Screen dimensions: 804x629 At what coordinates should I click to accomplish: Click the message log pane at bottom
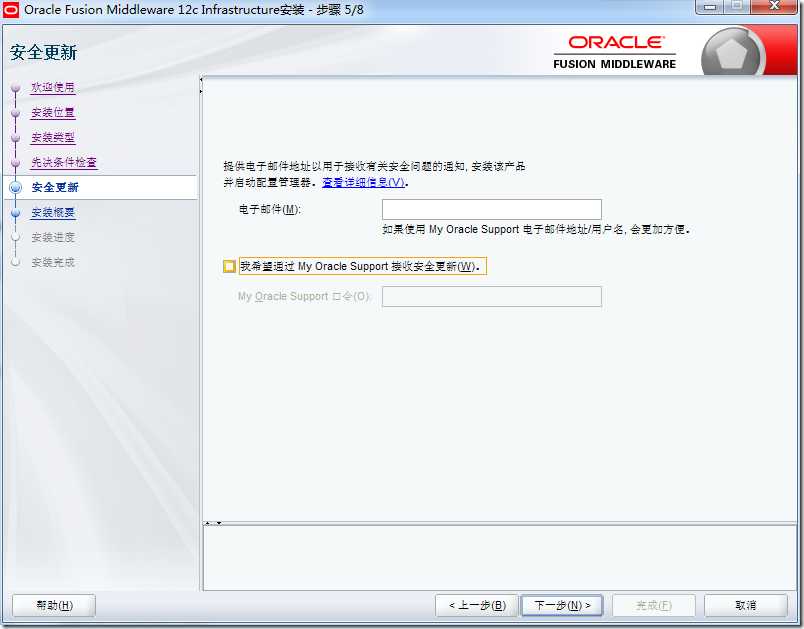499,558
